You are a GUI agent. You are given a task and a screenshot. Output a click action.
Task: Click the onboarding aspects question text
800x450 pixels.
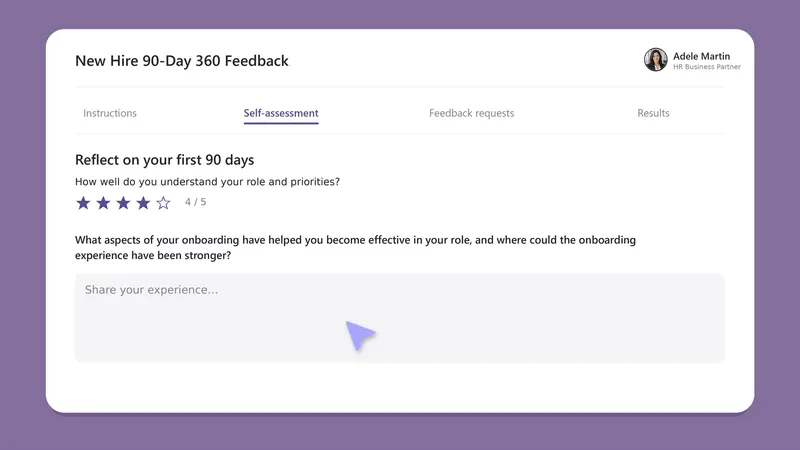coord(355,247)
